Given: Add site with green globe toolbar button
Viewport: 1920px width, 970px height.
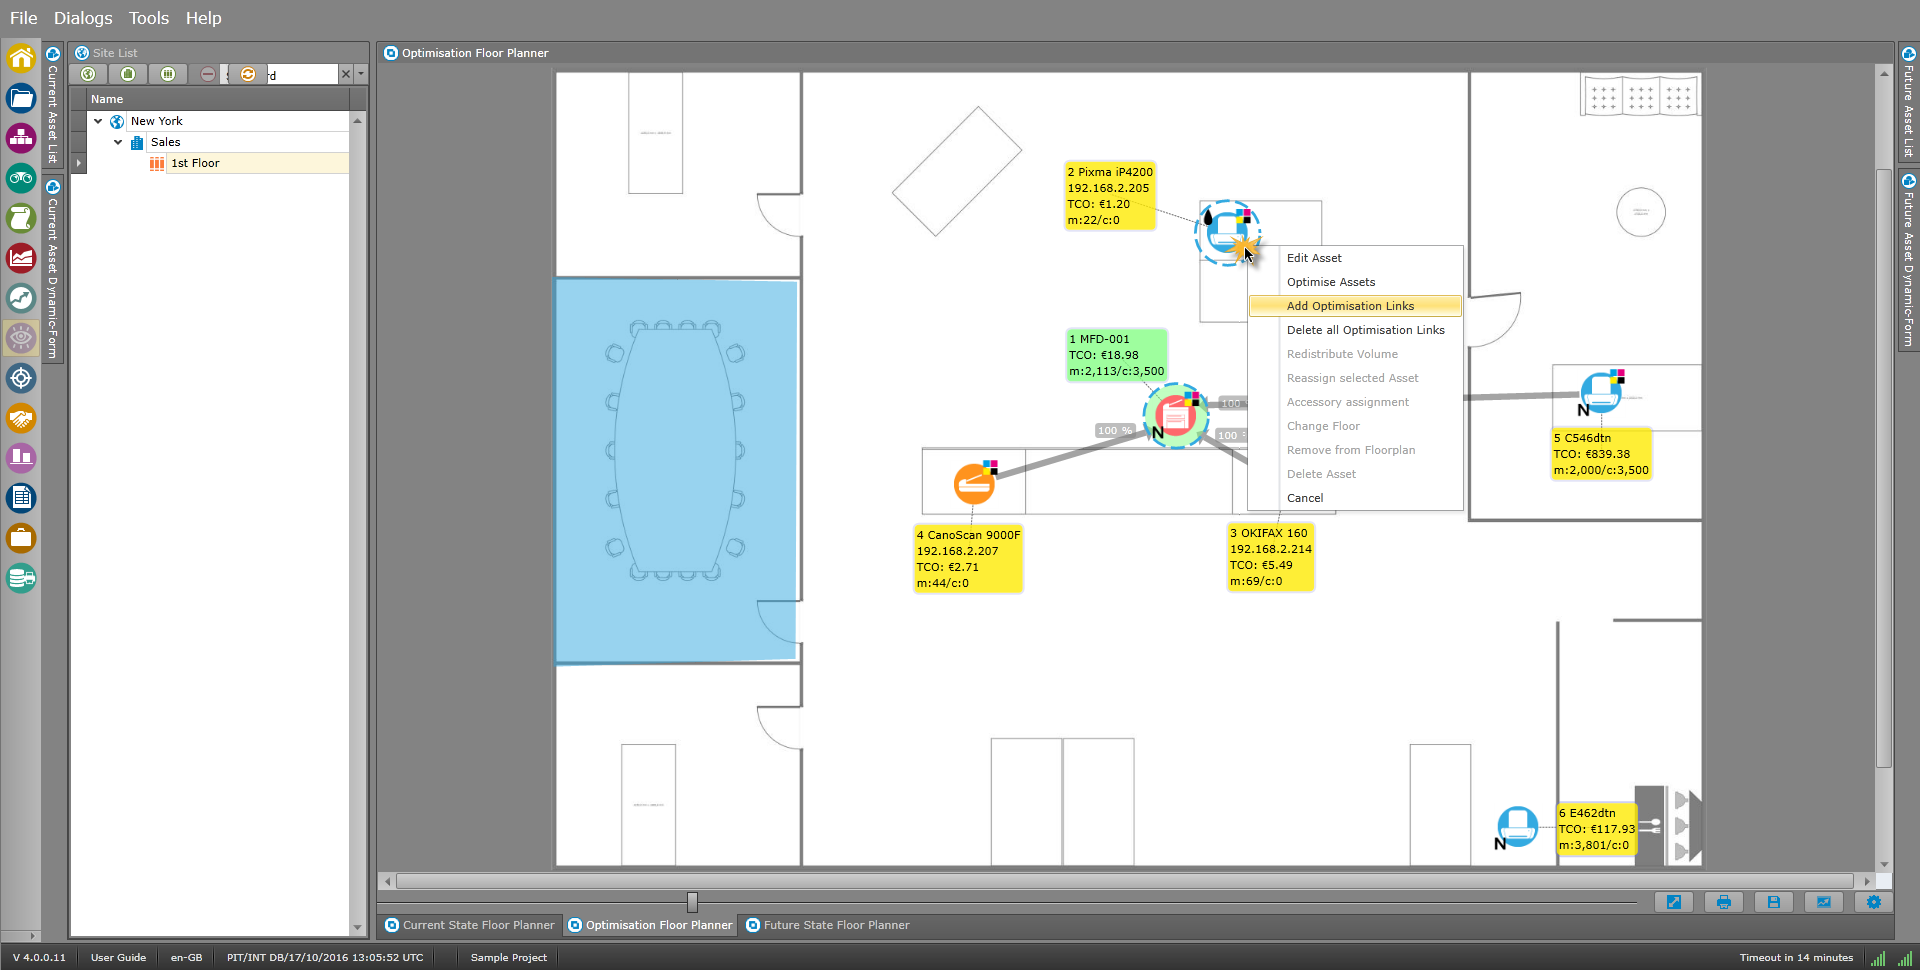Looking at the screenshot, I should 88,74.
